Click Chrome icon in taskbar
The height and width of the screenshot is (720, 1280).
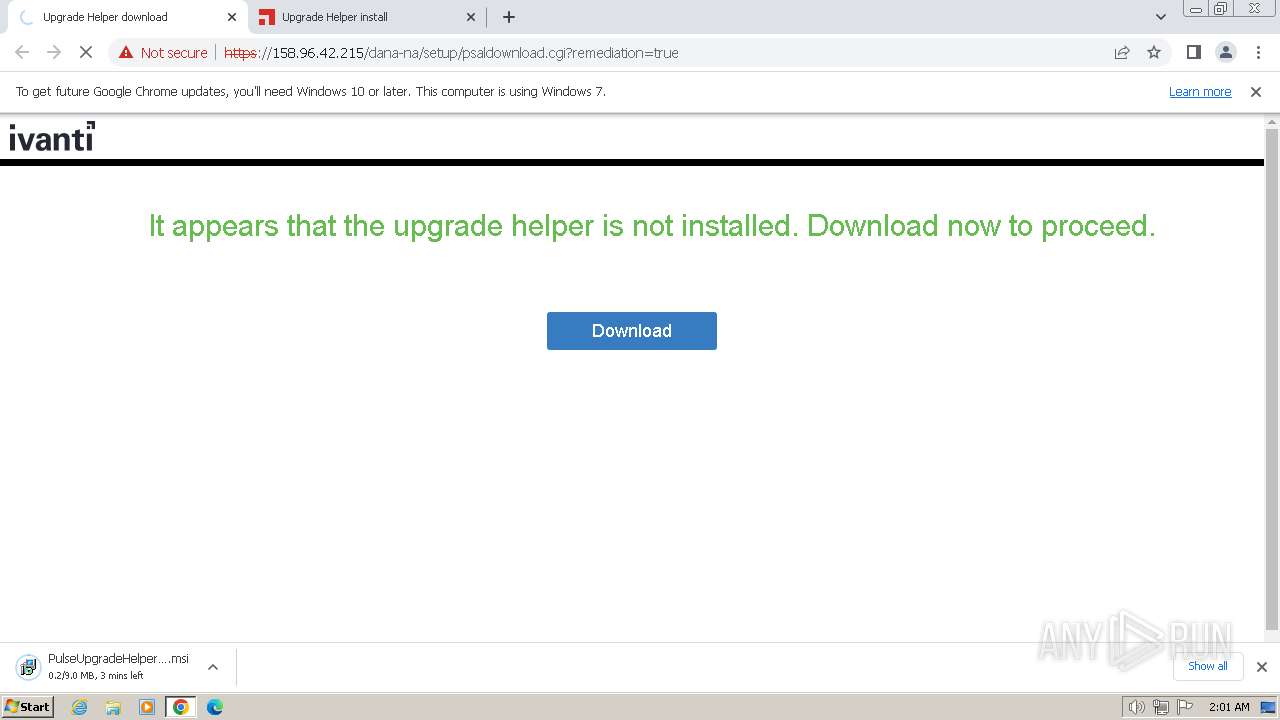(181, 707)
